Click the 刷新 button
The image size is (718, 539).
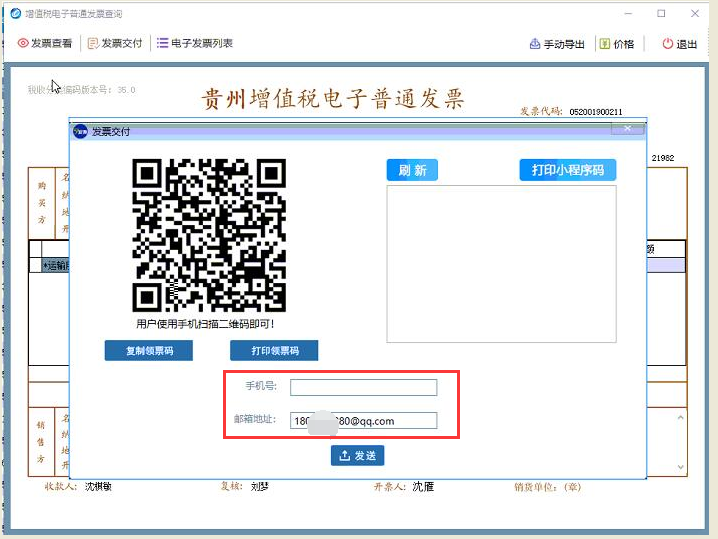[412, 170]
